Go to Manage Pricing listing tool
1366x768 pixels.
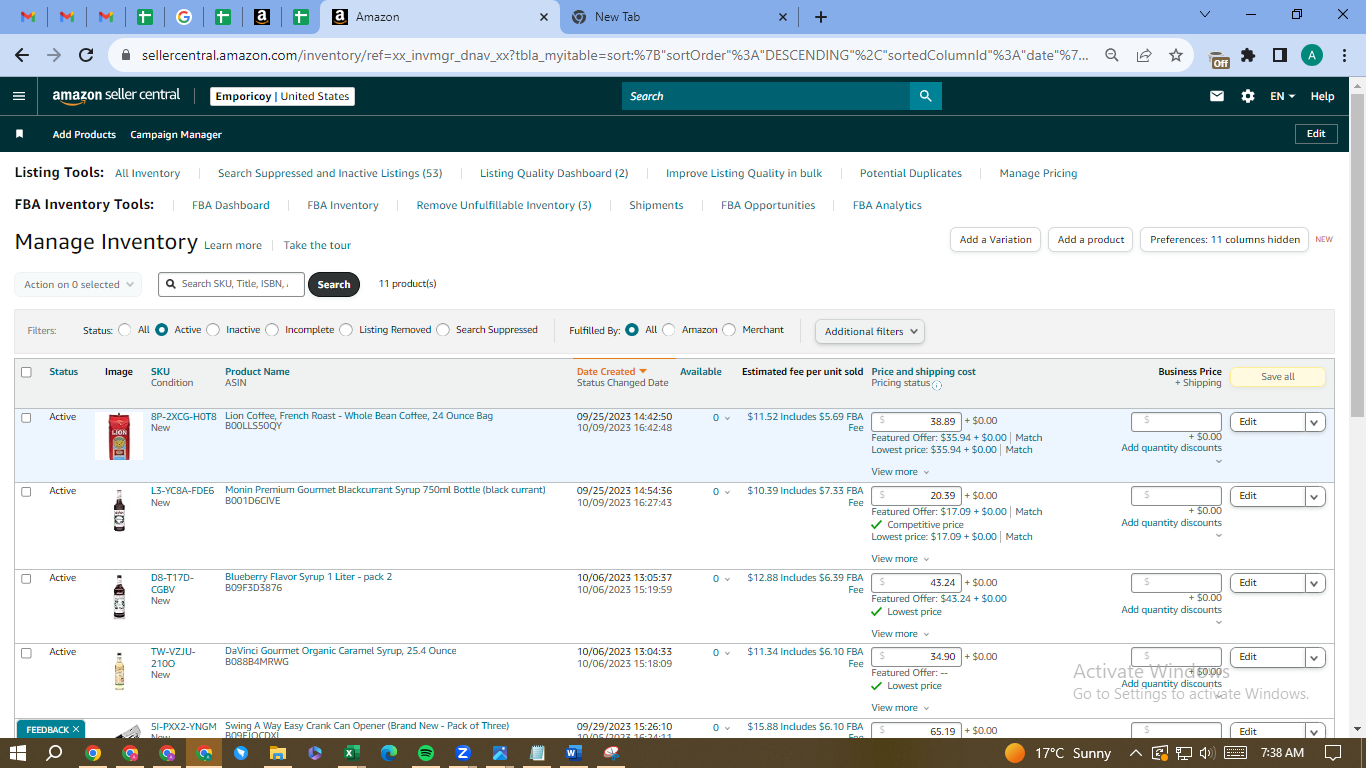tap(1038, 173)
